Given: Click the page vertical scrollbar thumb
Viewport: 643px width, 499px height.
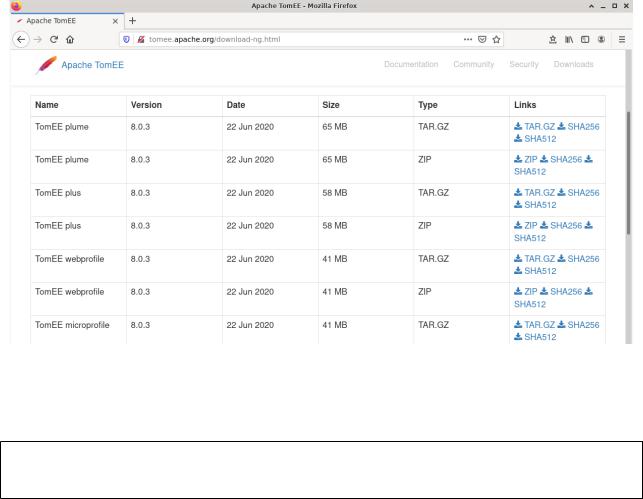Looking at the screenshot, I should tap(628, 173).
